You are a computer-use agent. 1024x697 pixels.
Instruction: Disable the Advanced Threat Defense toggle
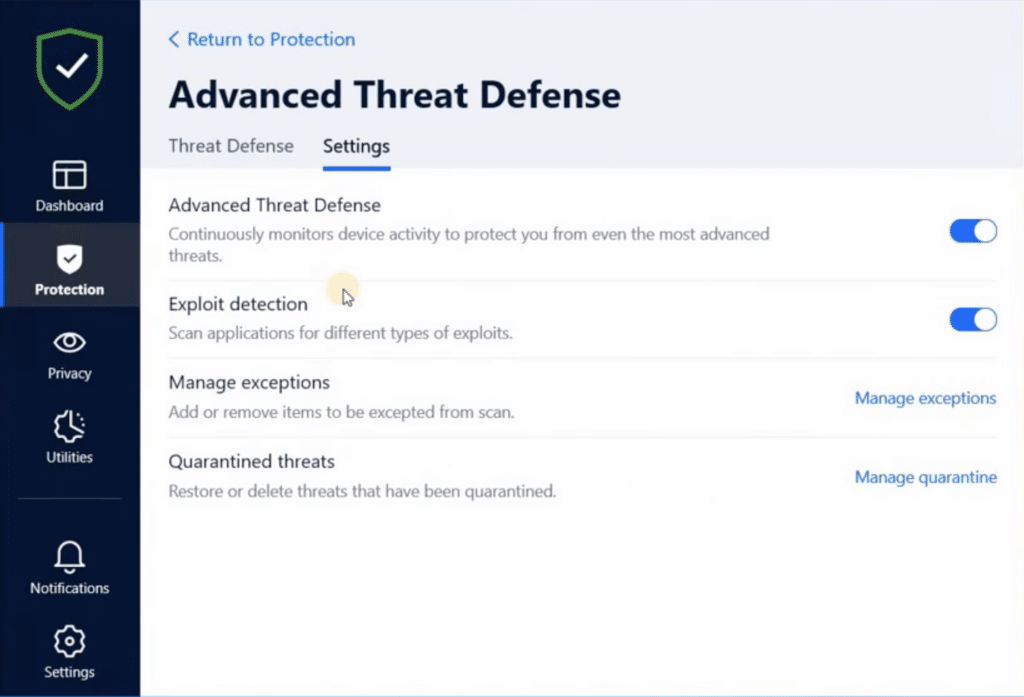(x=972, y=231)
